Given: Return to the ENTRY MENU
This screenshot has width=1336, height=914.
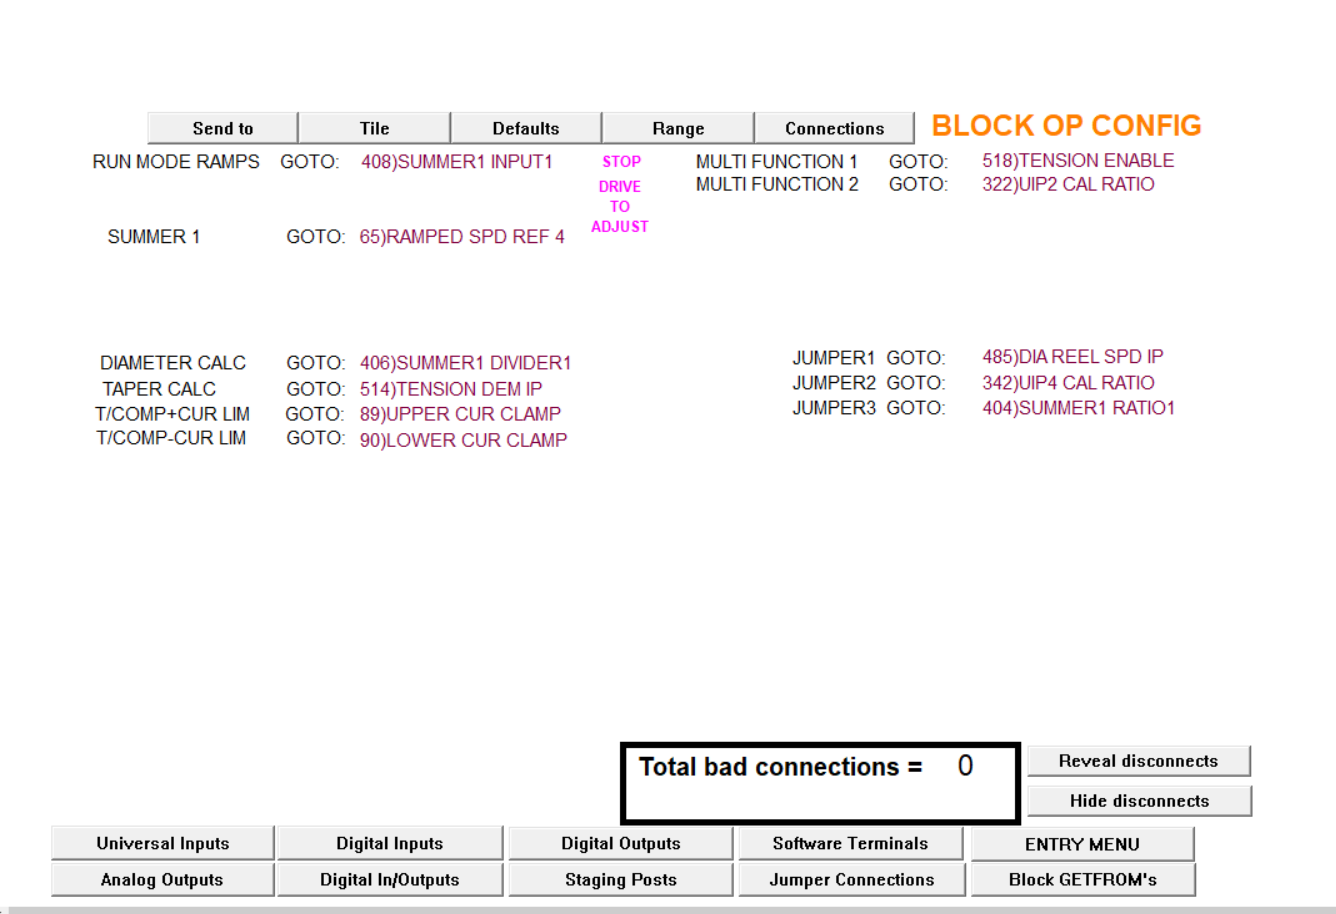Looking at the screenshot, I should (1082, 844).
